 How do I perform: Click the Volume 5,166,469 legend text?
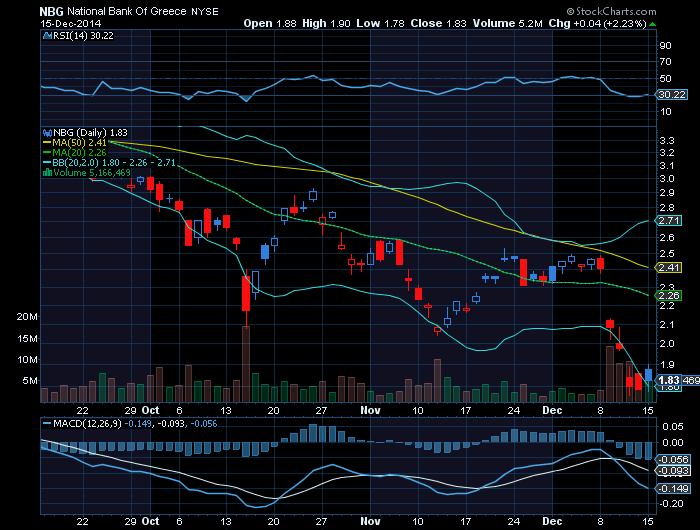click(92, 172)
